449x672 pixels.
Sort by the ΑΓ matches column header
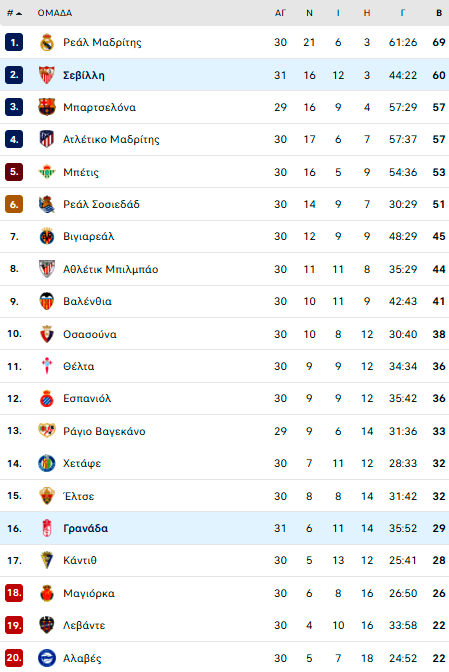(x=280, y=13)
